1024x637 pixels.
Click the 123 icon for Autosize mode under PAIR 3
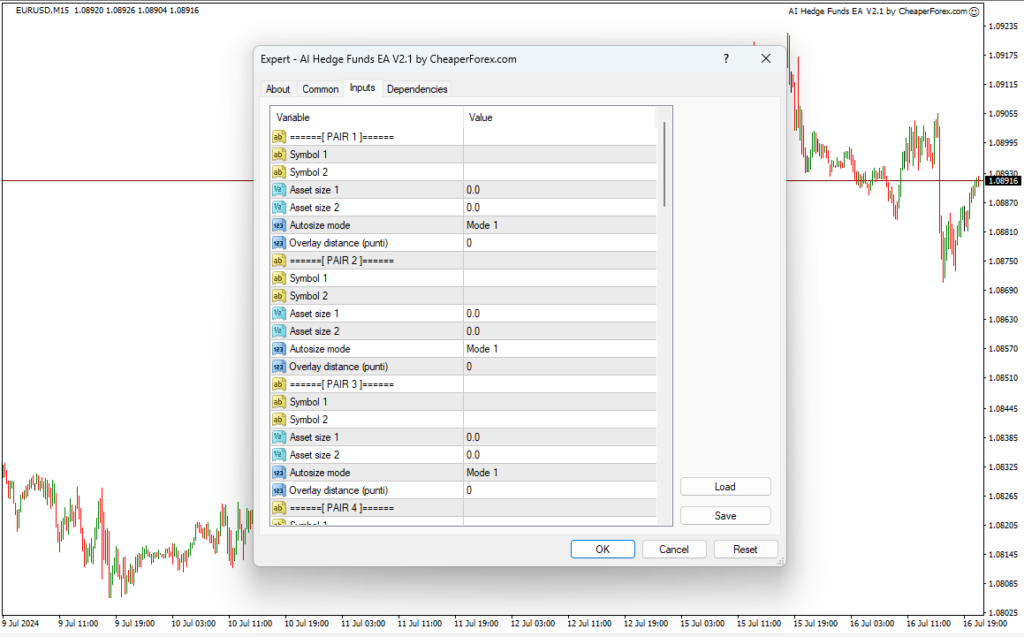[x=278, y=472]
